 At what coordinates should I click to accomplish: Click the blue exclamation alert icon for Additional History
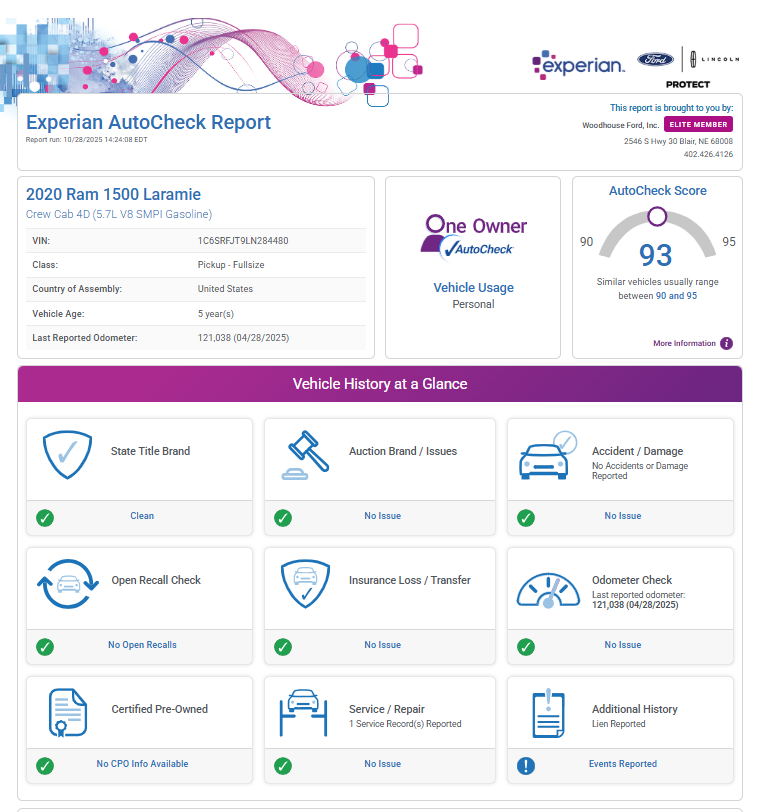[525, 765]
